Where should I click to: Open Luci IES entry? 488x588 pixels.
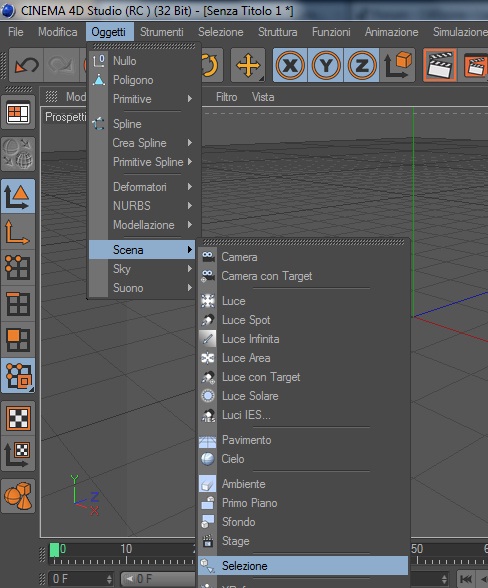coord(303,415)
